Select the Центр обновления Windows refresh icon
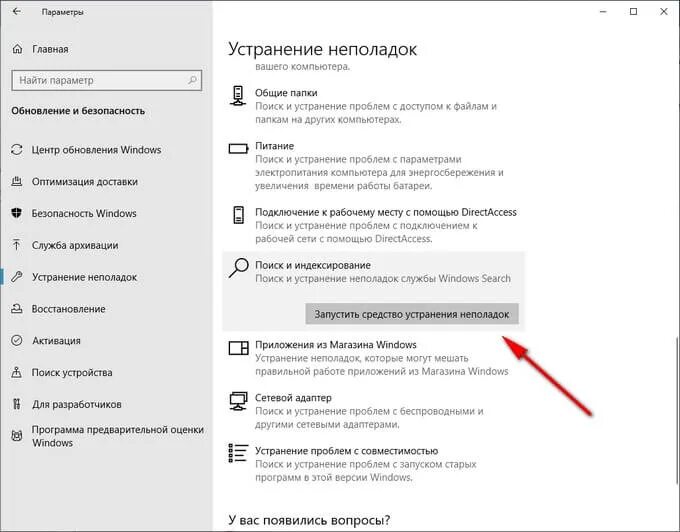The width and height of the screenshot is (680, 532). coord(16,150)
